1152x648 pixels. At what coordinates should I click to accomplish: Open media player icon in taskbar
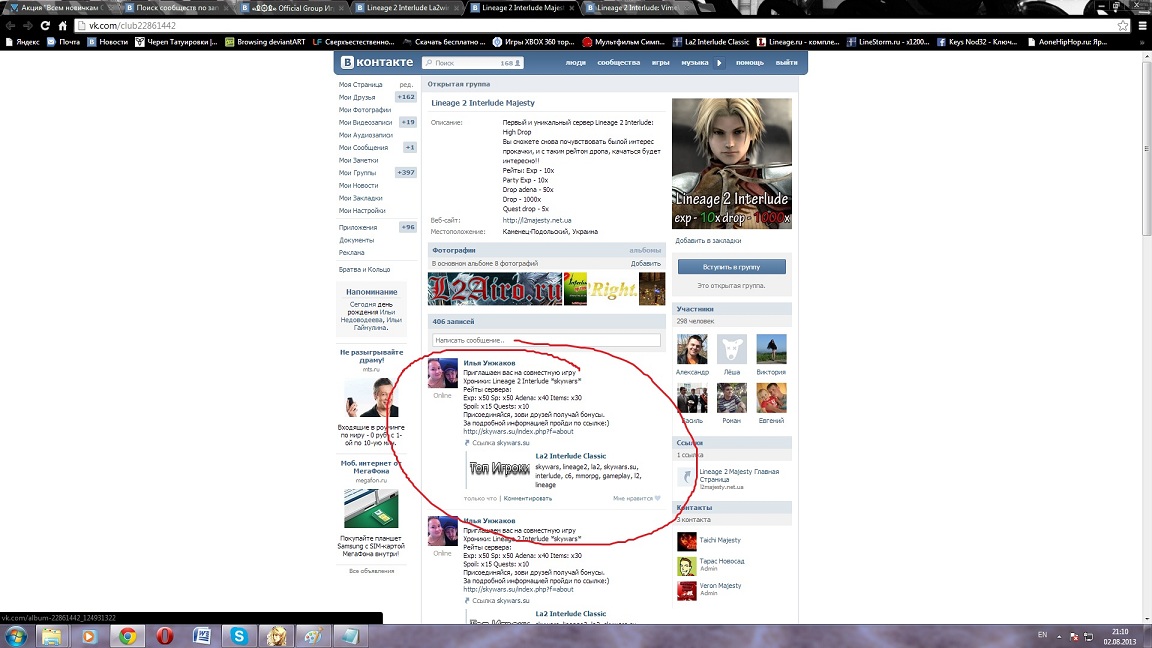[x=89, y=636]
